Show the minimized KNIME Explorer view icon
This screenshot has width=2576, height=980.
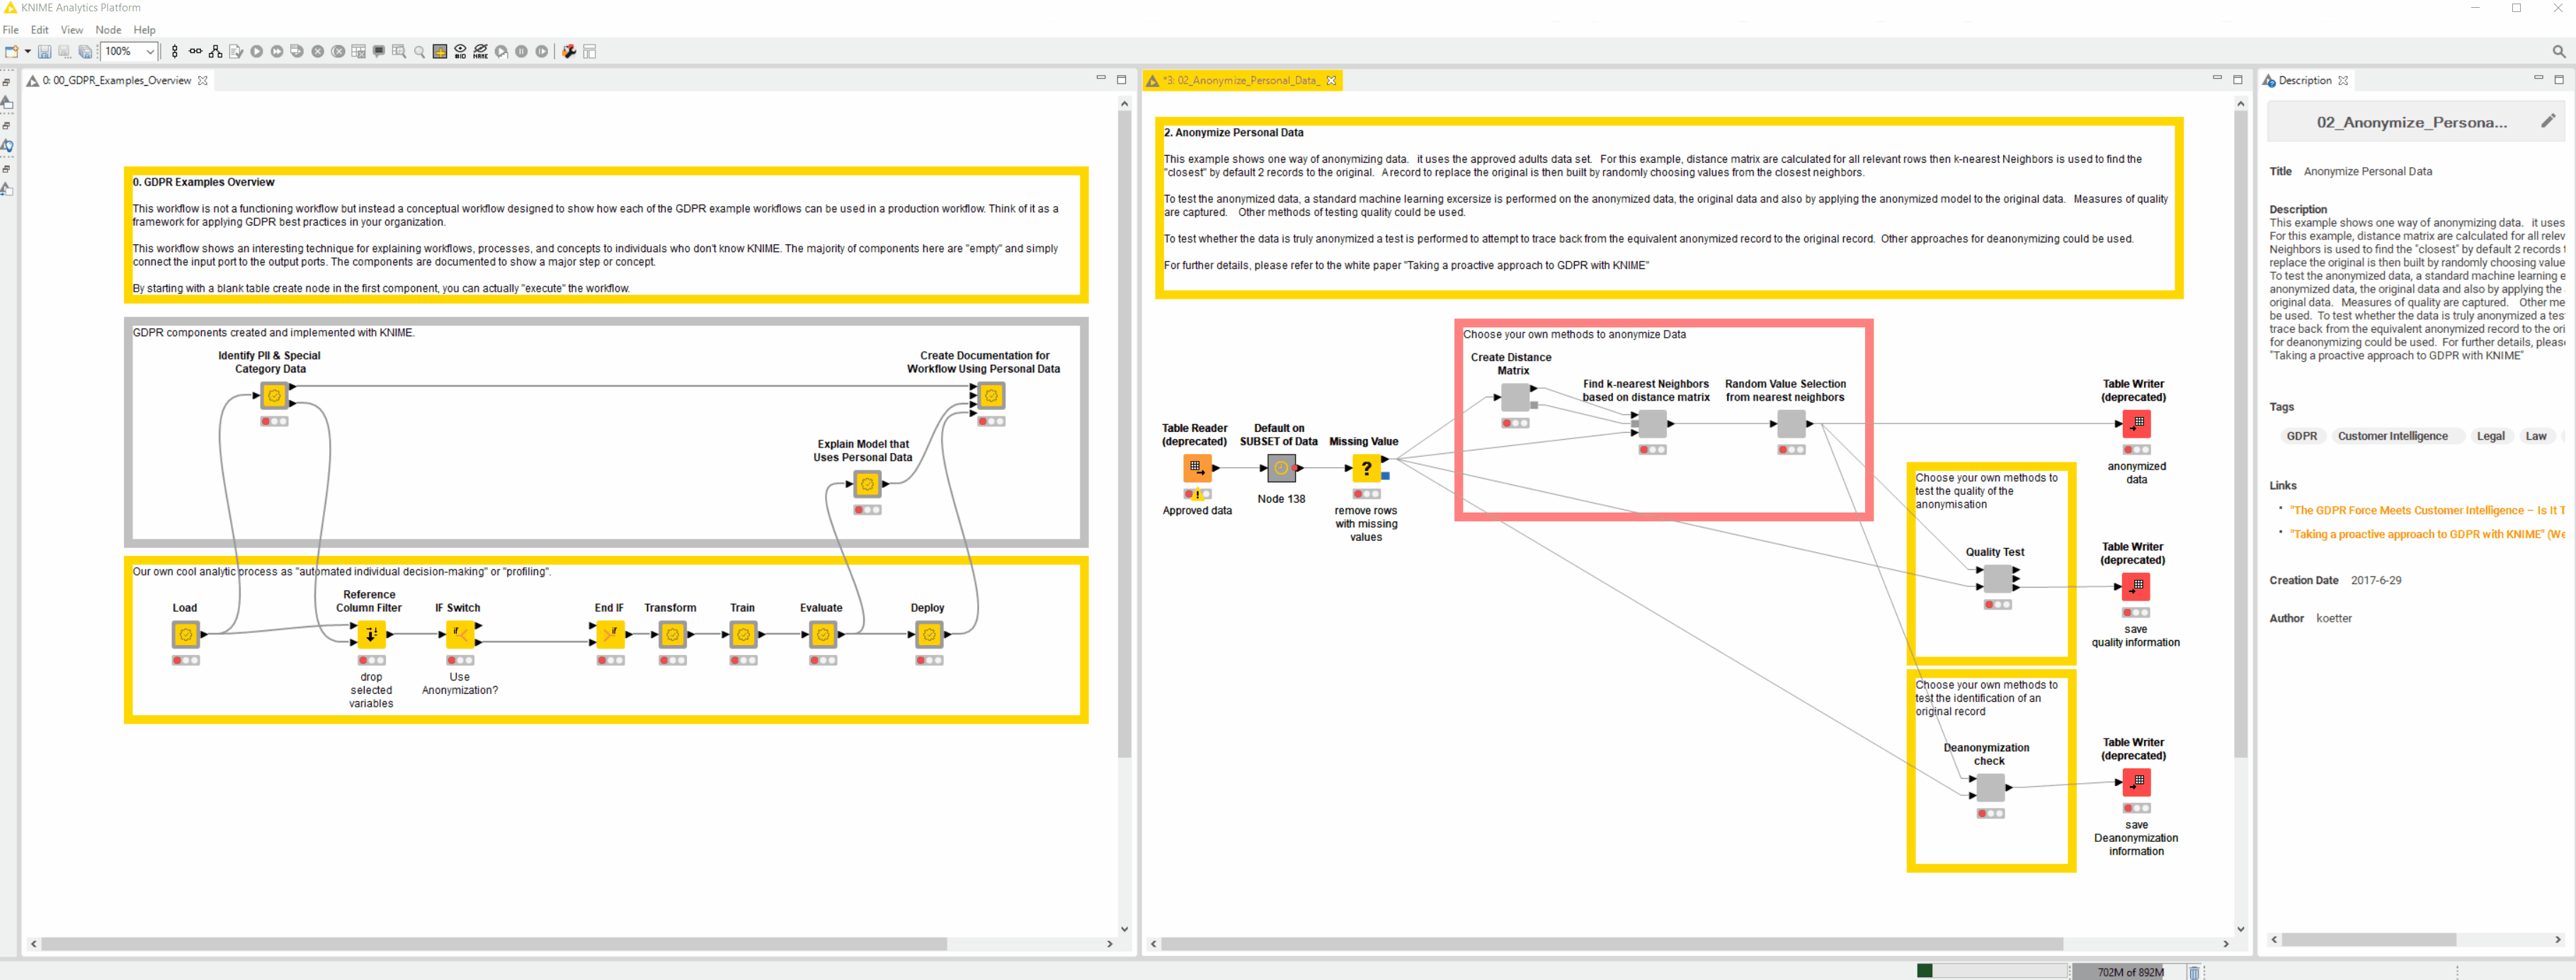(x=7, y=103)
